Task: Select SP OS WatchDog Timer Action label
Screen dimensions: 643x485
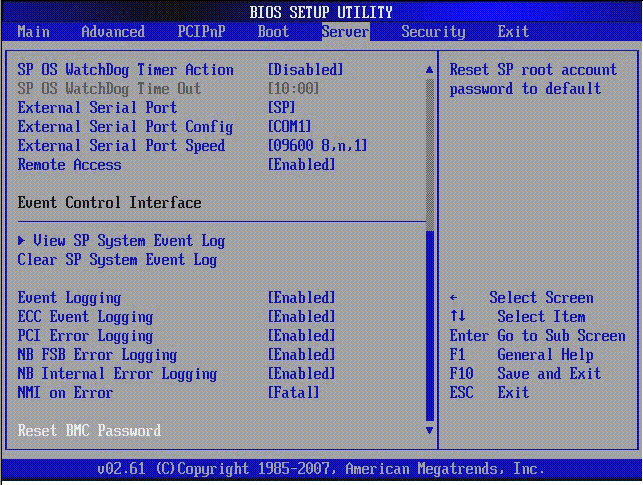Action: 125,70
